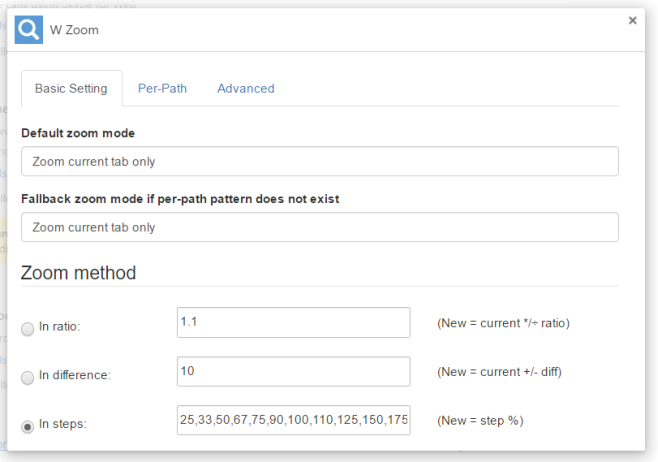Select the In ratio radio button
The height and width of the screenshot is (462, 658).
coord(28,329)
